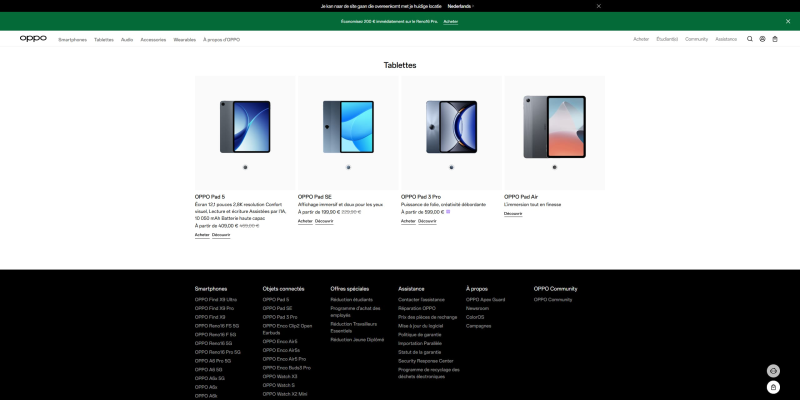Close the green Reno16 Pro promo banner
The width and height of the screenshot is (800, 400).
(x=788, y=21)
